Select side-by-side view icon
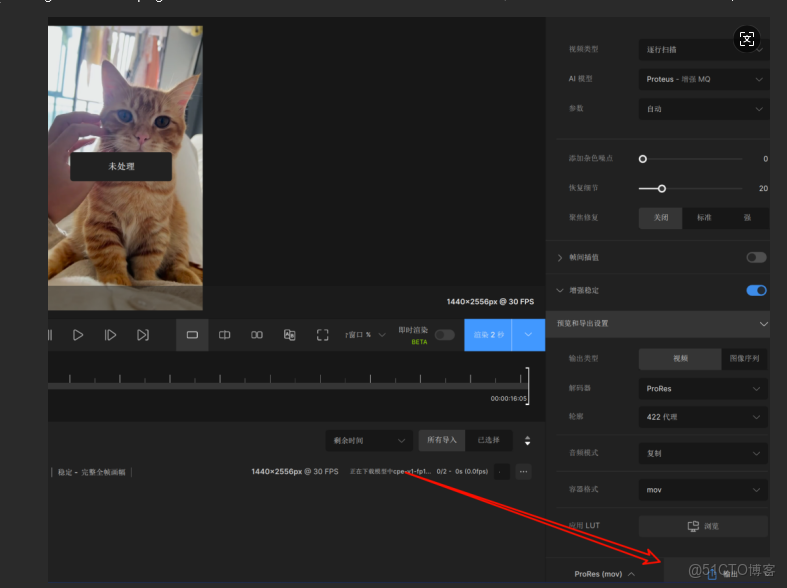 tap(257, 335)
